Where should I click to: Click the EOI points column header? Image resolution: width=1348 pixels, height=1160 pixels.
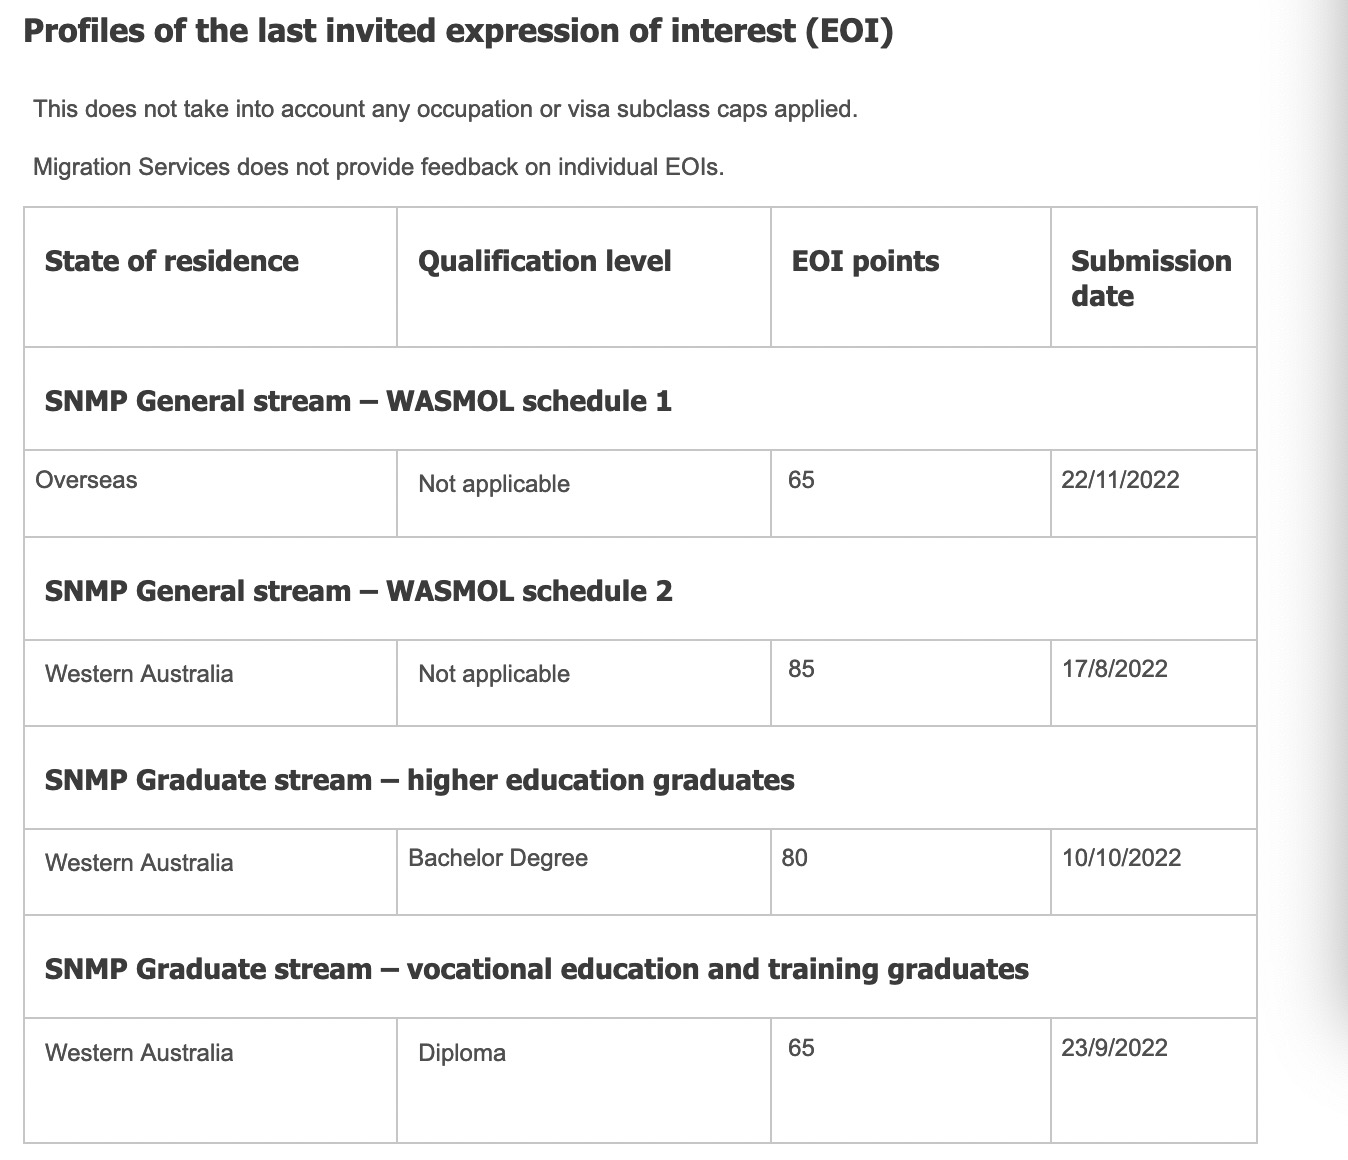click(x=865, y=261)
